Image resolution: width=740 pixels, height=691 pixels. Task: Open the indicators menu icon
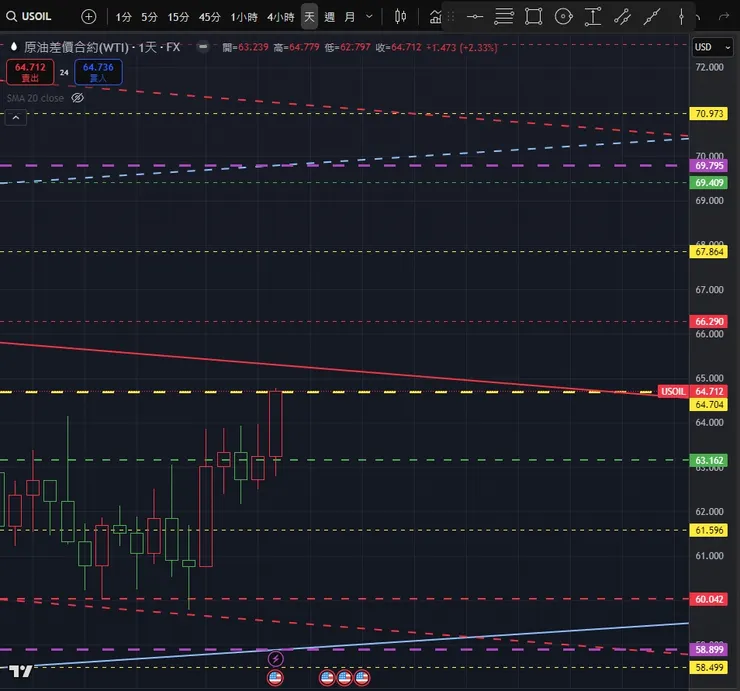tap(435, 17)
